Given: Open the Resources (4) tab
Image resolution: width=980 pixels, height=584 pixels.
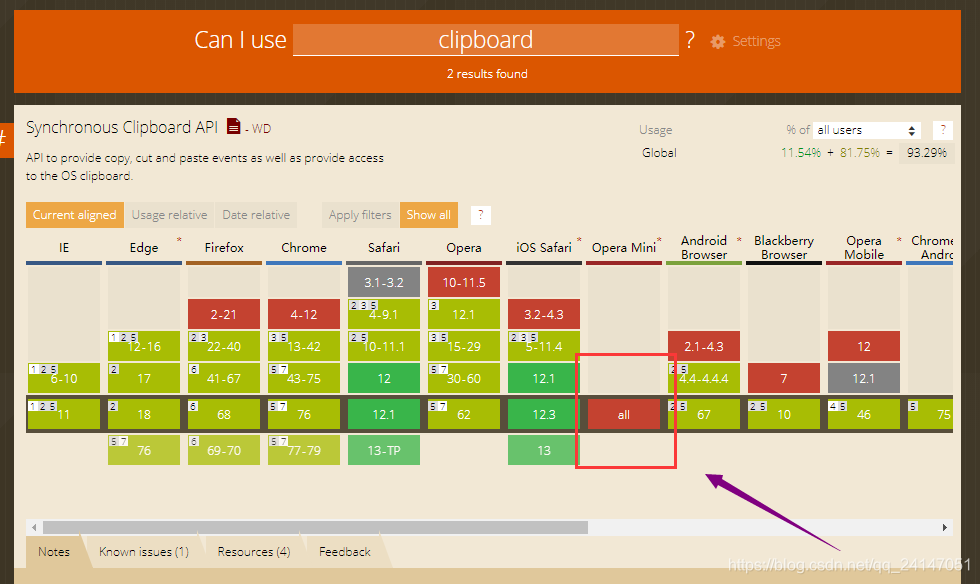Looking at the screenshot, I should coord(254,551).
